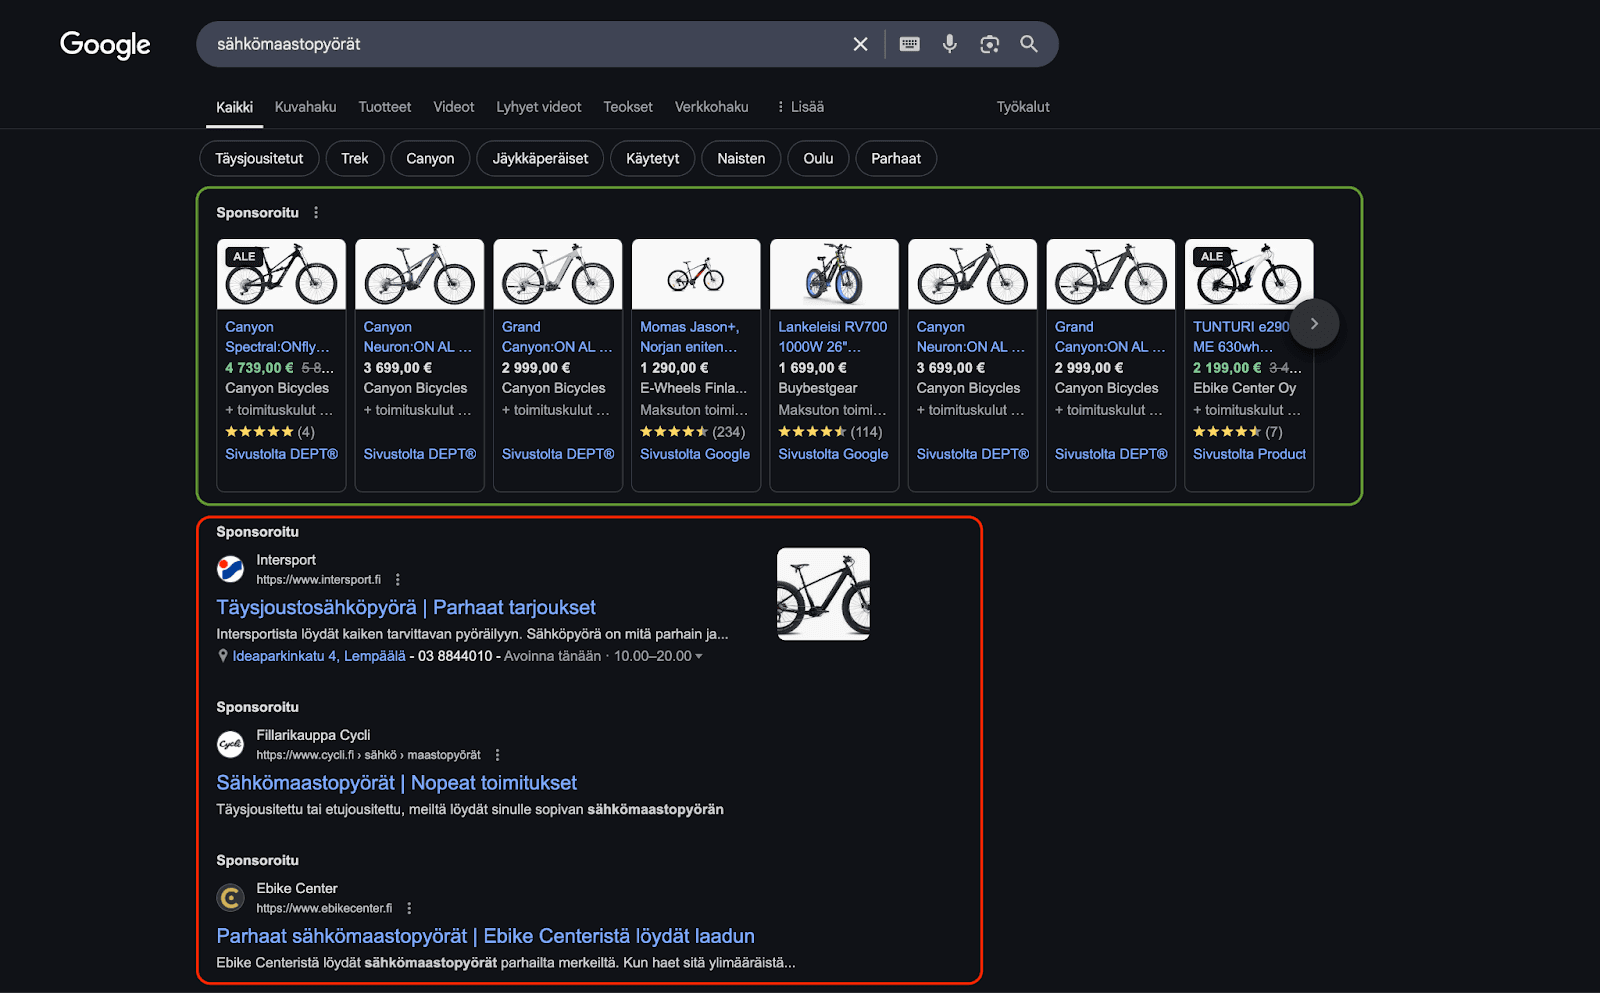Filter by Oulu chip

pos(818,158)
